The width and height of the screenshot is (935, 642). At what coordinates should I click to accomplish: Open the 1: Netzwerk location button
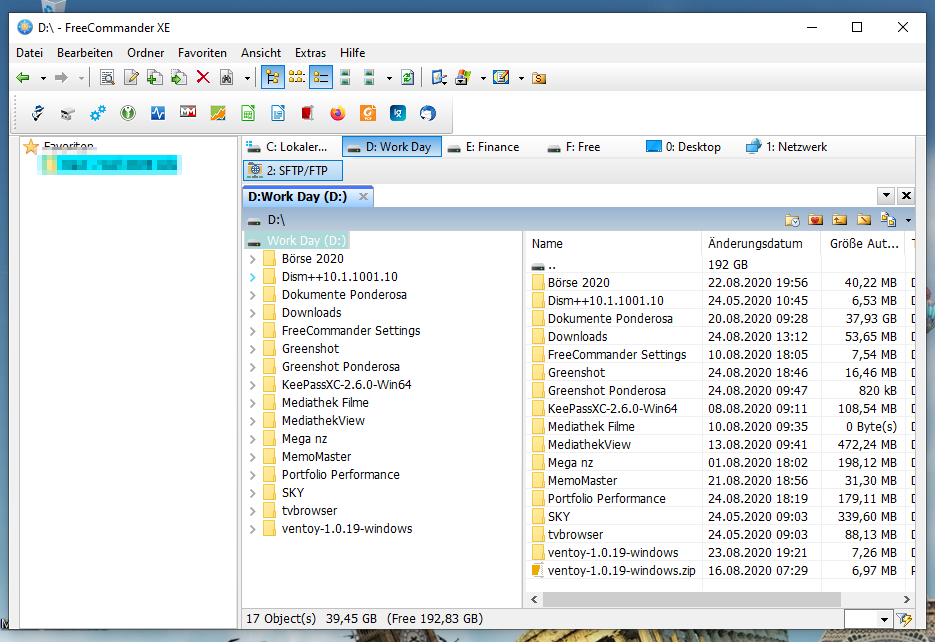(787, 147)
